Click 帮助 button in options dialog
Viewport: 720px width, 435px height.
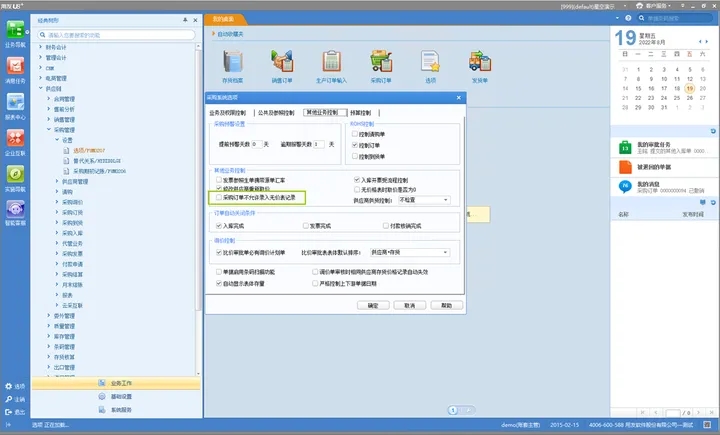click(446, 305)
